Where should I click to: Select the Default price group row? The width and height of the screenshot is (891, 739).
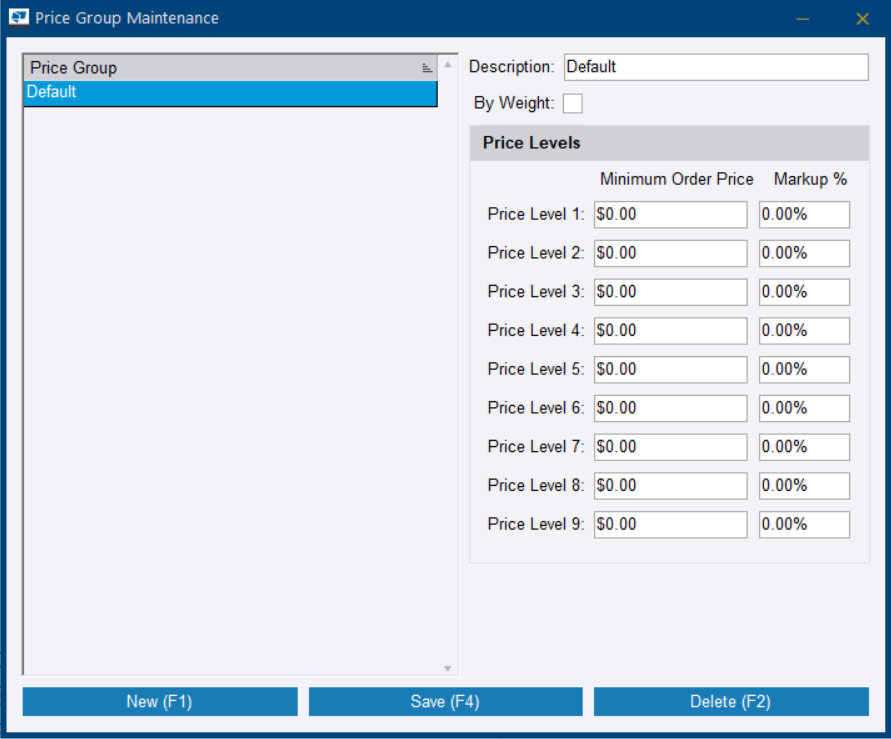coord(230,93)
